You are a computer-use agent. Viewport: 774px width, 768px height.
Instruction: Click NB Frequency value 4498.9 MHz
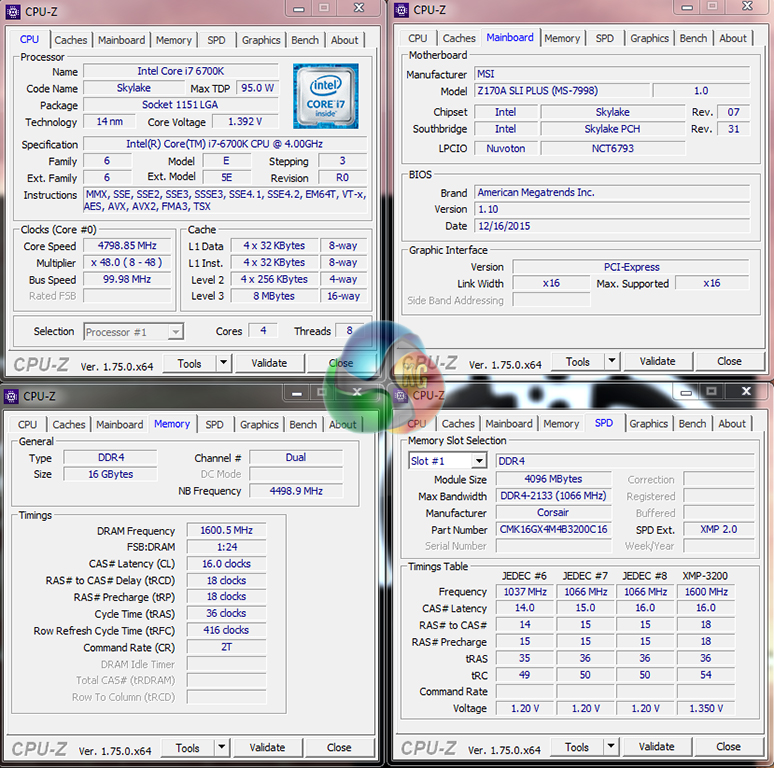point(296,491)
